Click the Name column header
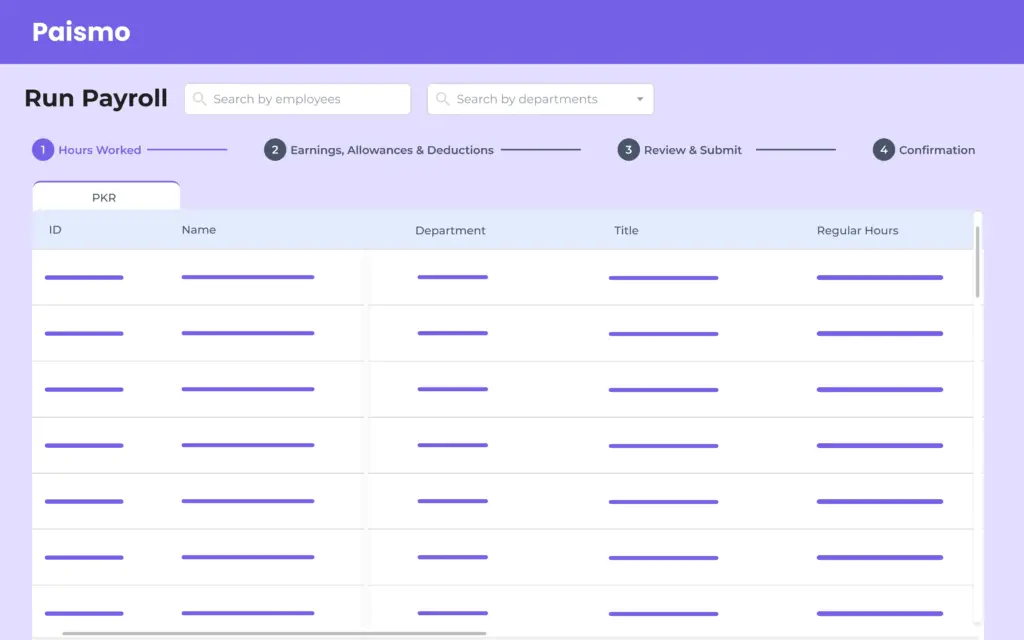Image resolution: width=1024 pixels, height=640 pixels. pos(199,230)
